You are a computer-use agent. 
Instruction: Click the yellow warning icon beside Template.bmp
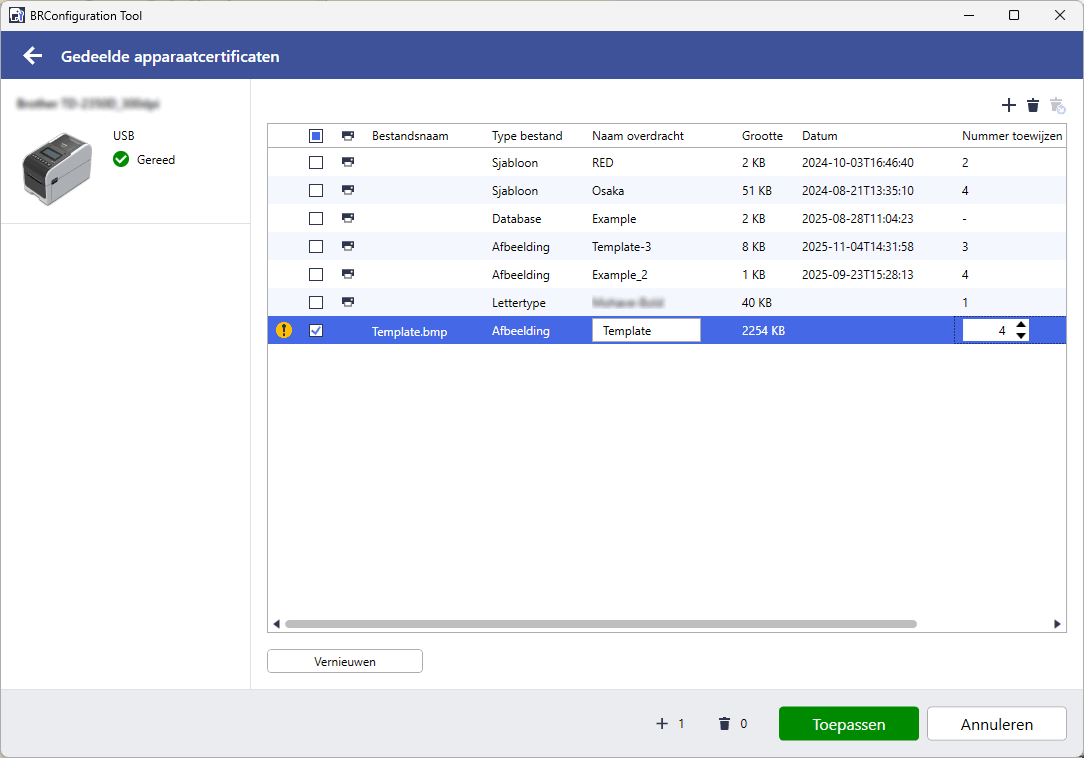[284, 330]
